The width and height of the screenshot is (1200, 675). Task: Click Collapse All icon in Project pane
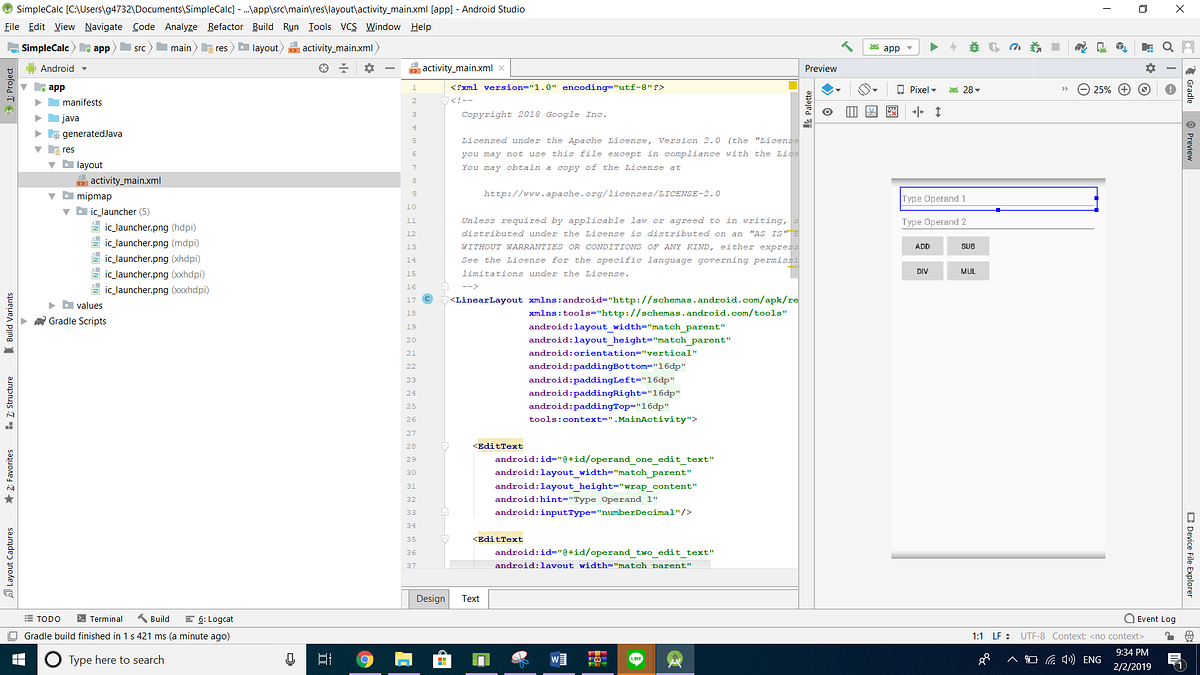coord(343,68)
